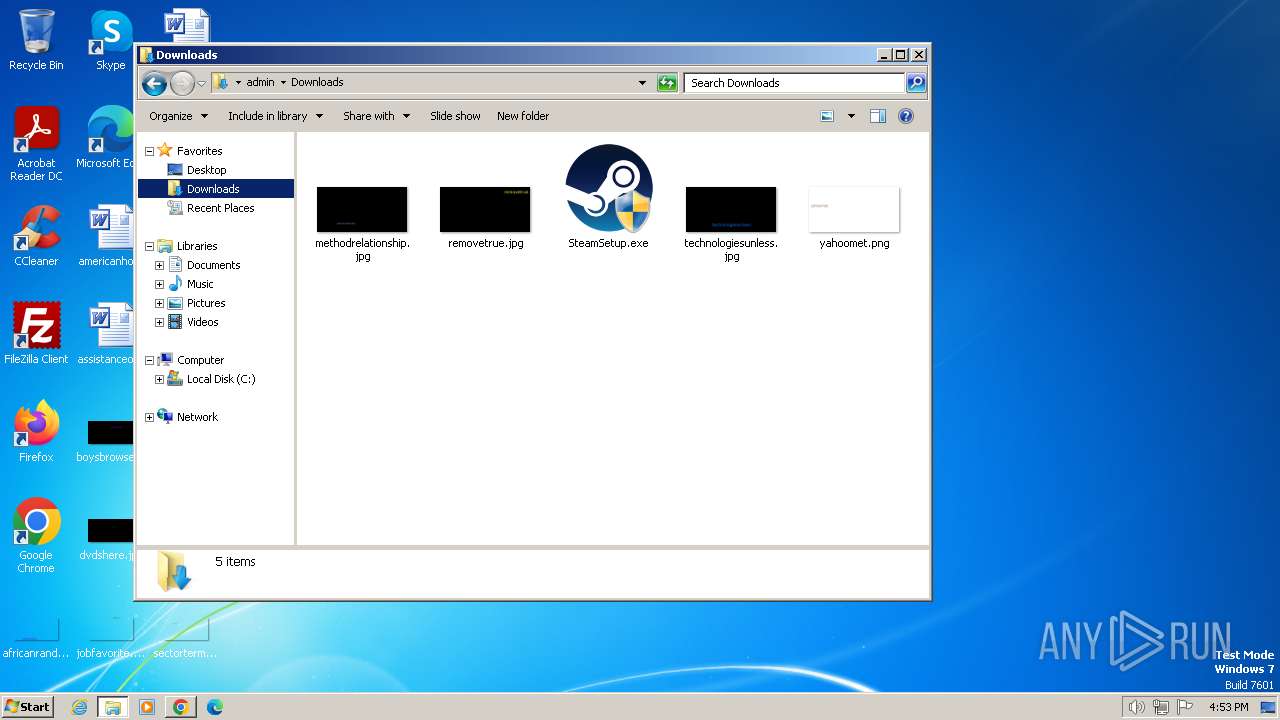Screen dimensions: 1280x720
Task: Create a New folder
Action: coord(523,116)
